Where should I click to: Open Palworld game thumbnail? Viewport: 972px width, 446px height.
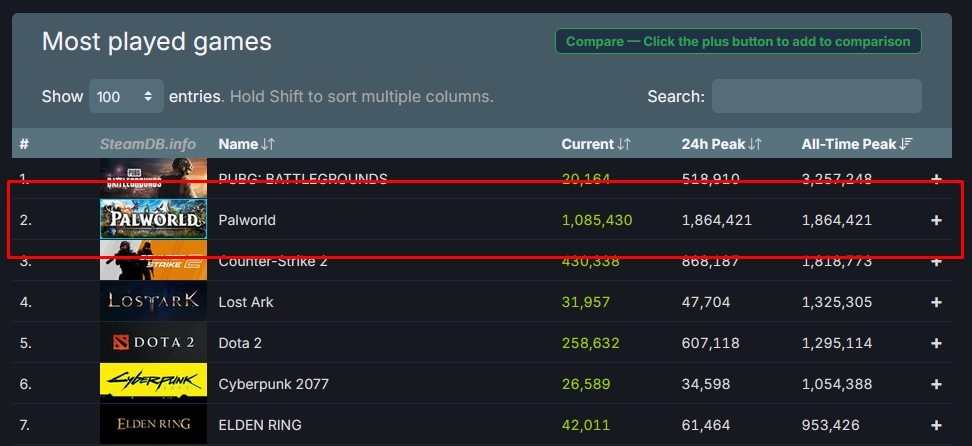click(153, 220)
